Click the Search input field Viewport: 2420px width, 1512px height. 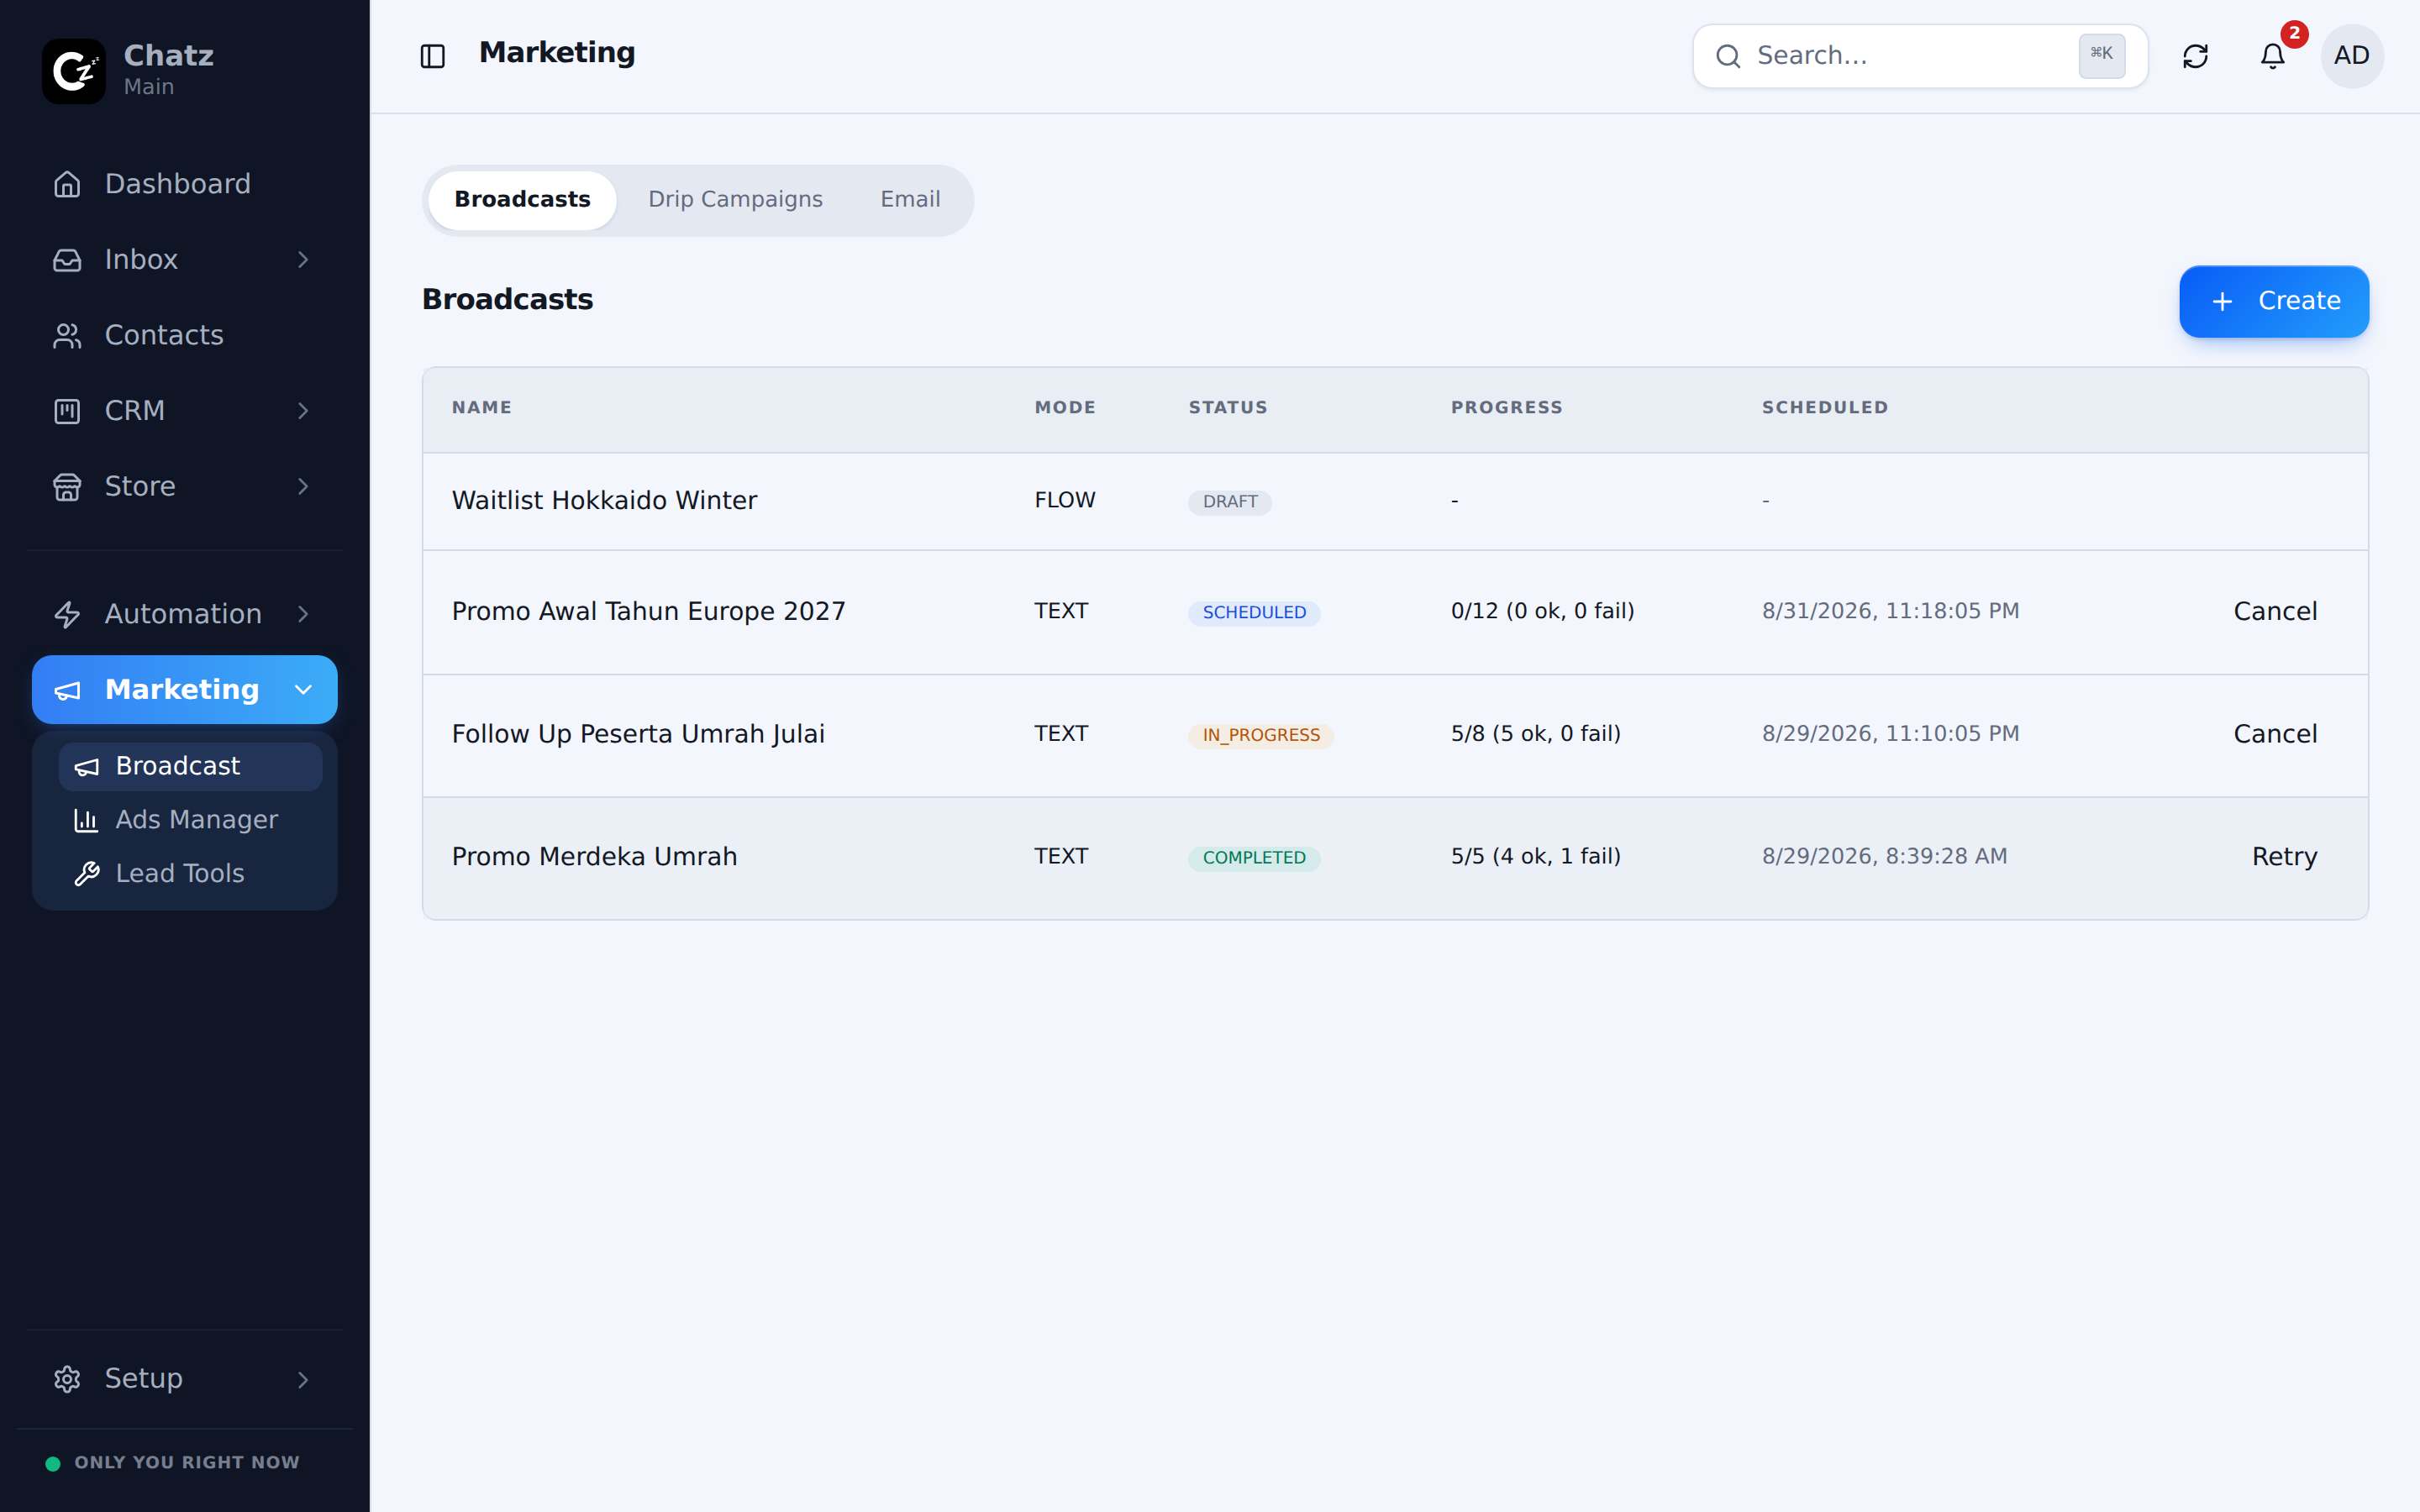(1920, 56)
